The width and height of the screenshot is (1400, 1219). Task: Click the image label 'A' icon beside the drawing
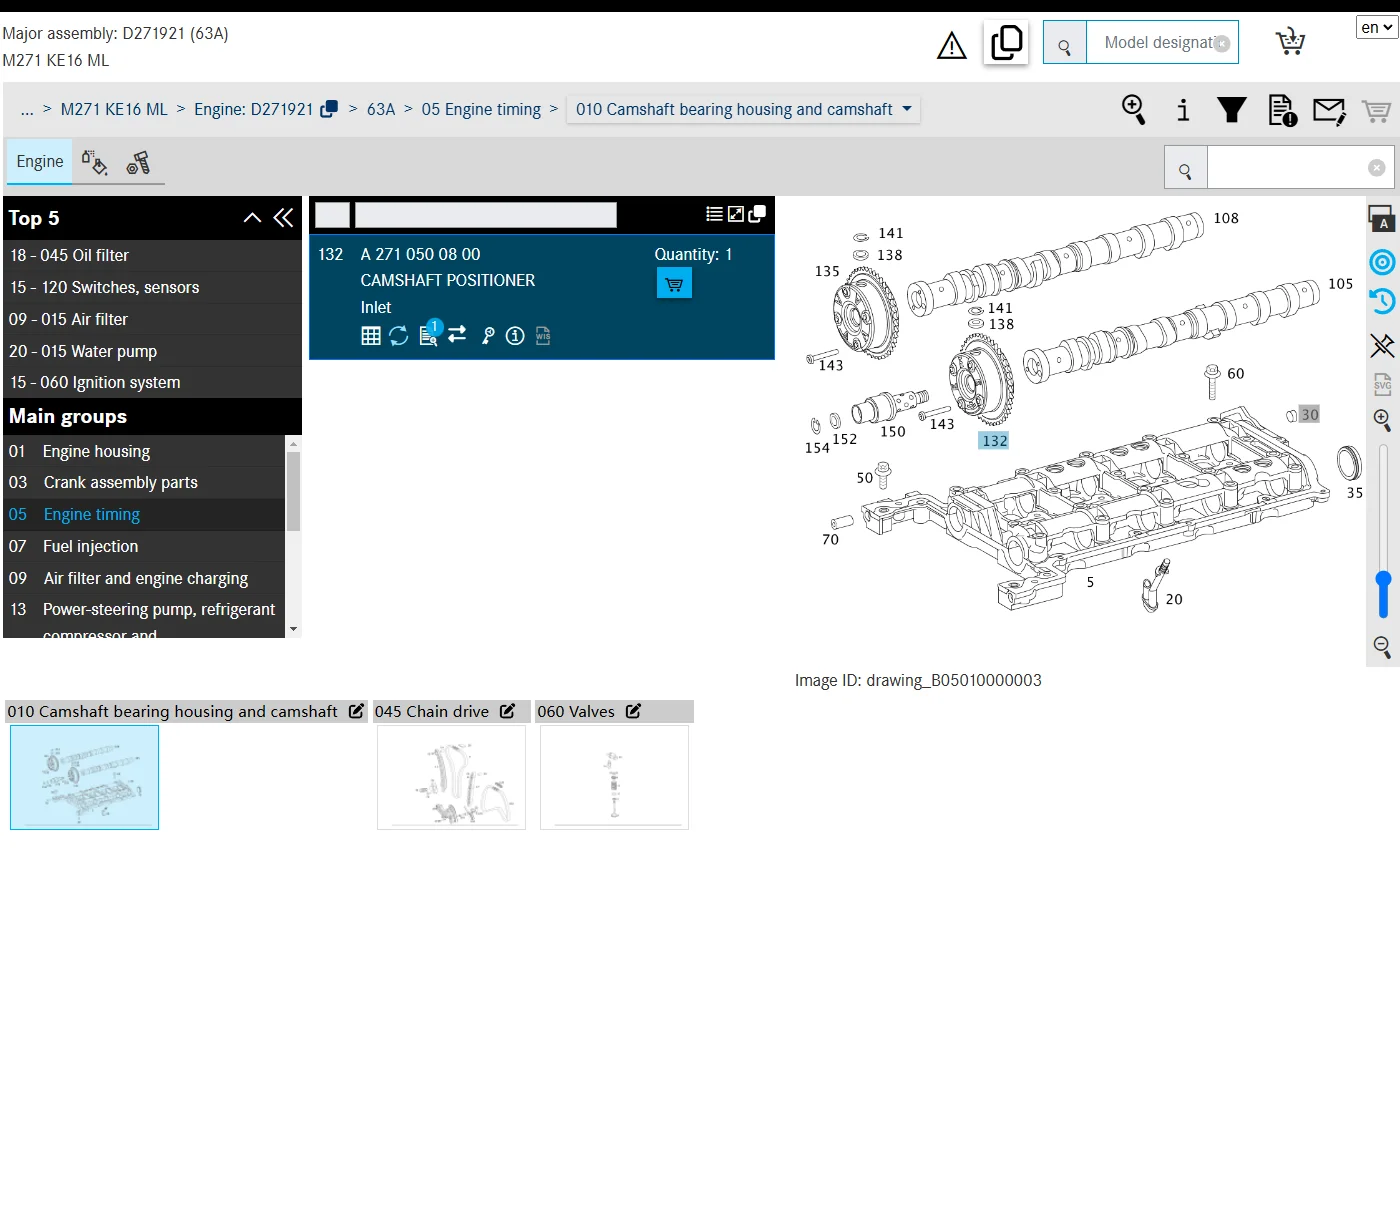[1381, 219]
